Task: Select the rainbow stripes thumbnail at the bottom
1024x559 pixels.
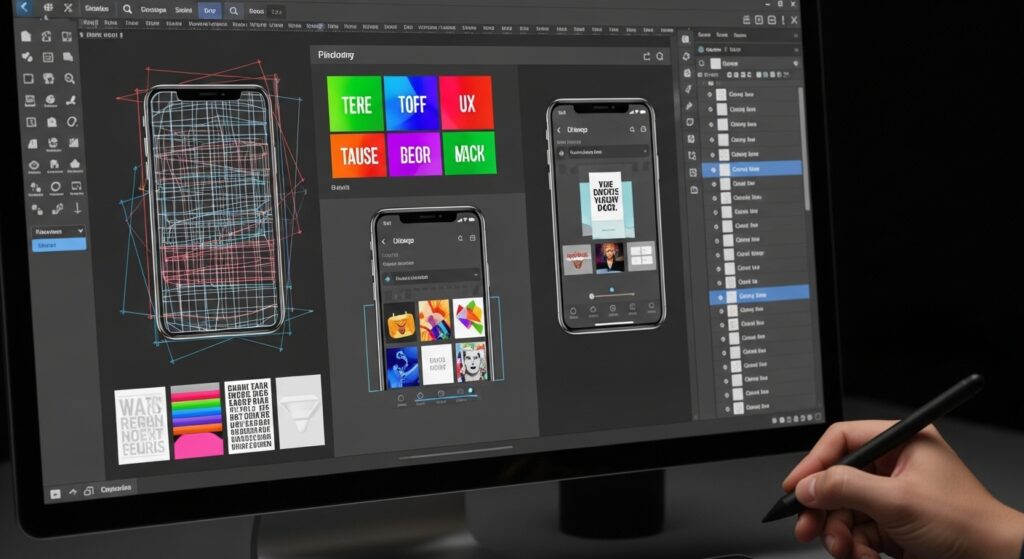Action: pyautogui.click(x=196, y=419)
